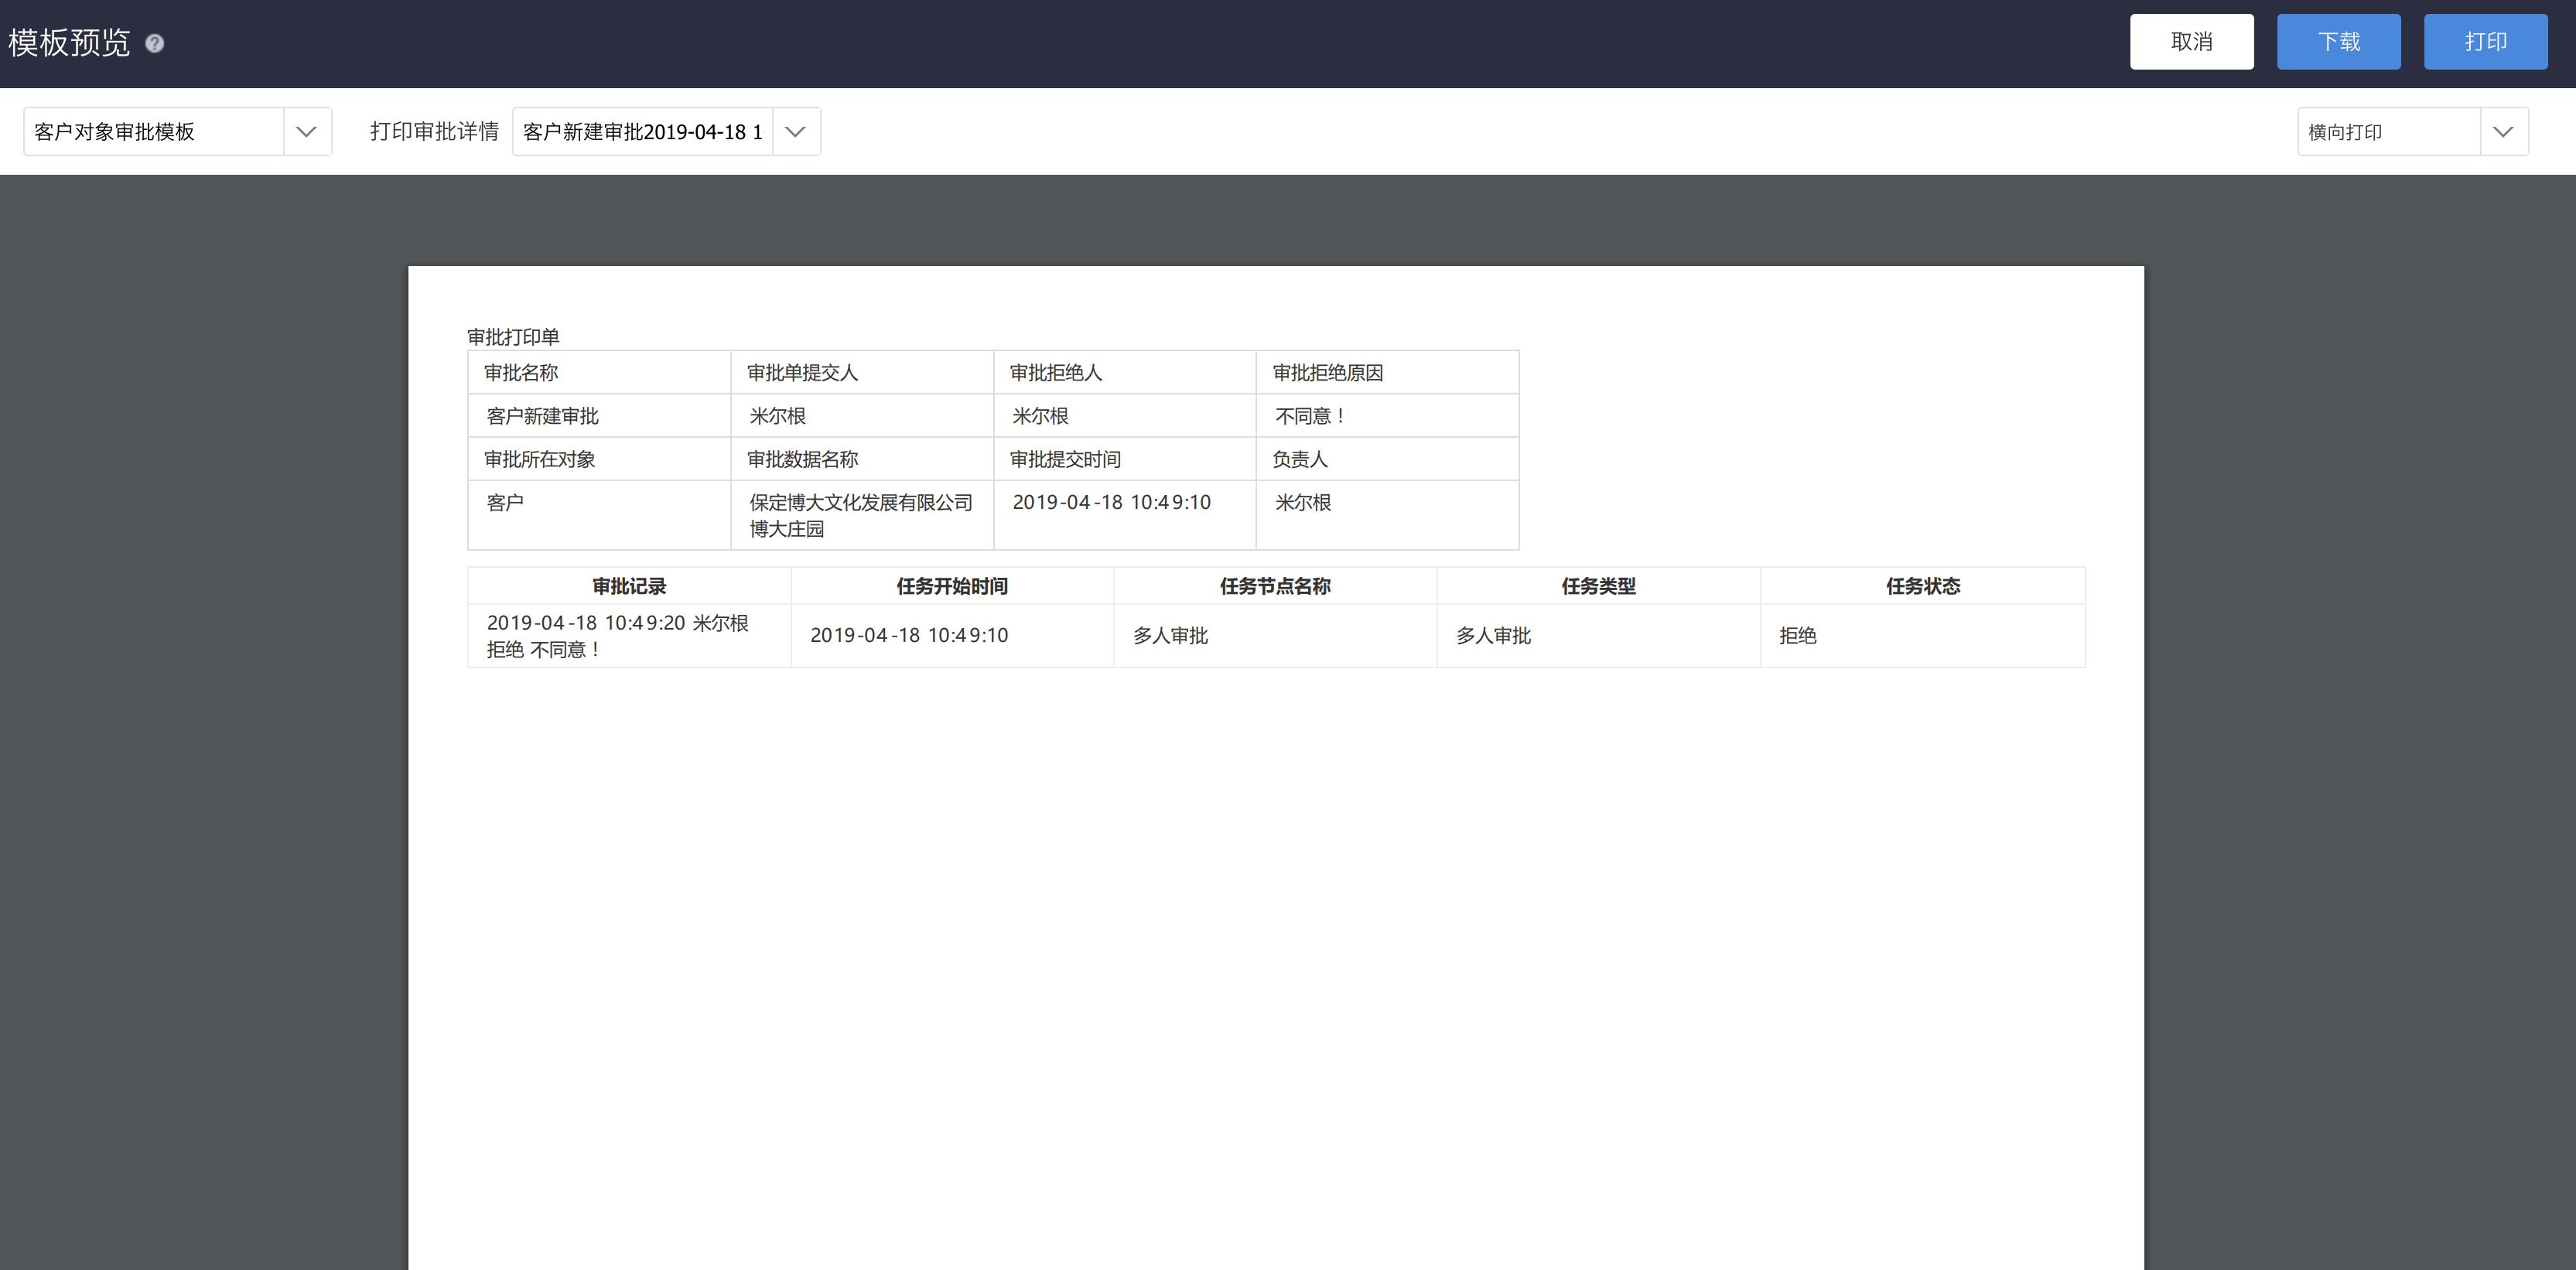
Task: Click the 下载 download button
Action: [2338, 42]
